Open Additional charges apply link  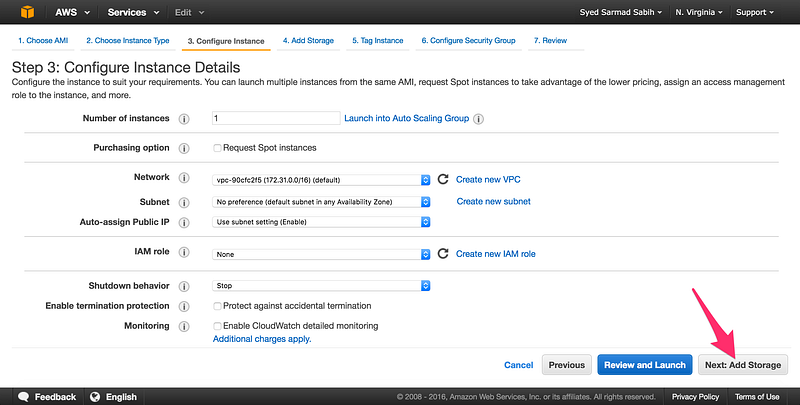click(262, 339)
